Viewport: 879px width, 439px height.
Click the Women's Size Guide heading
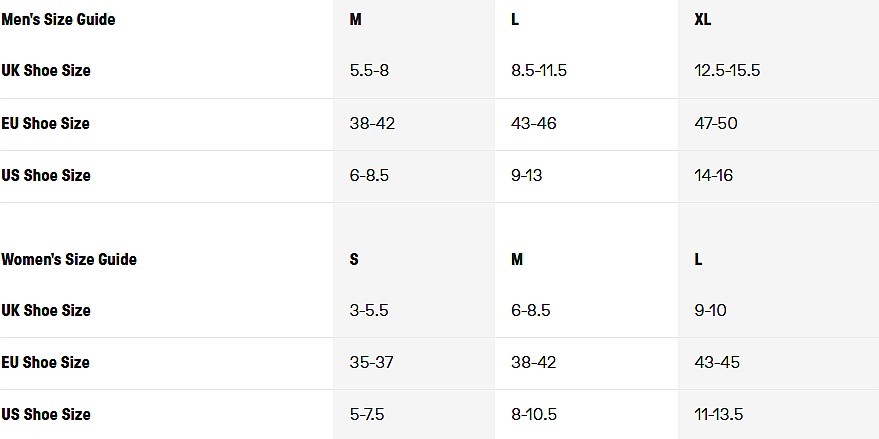[x=69, y=259]
